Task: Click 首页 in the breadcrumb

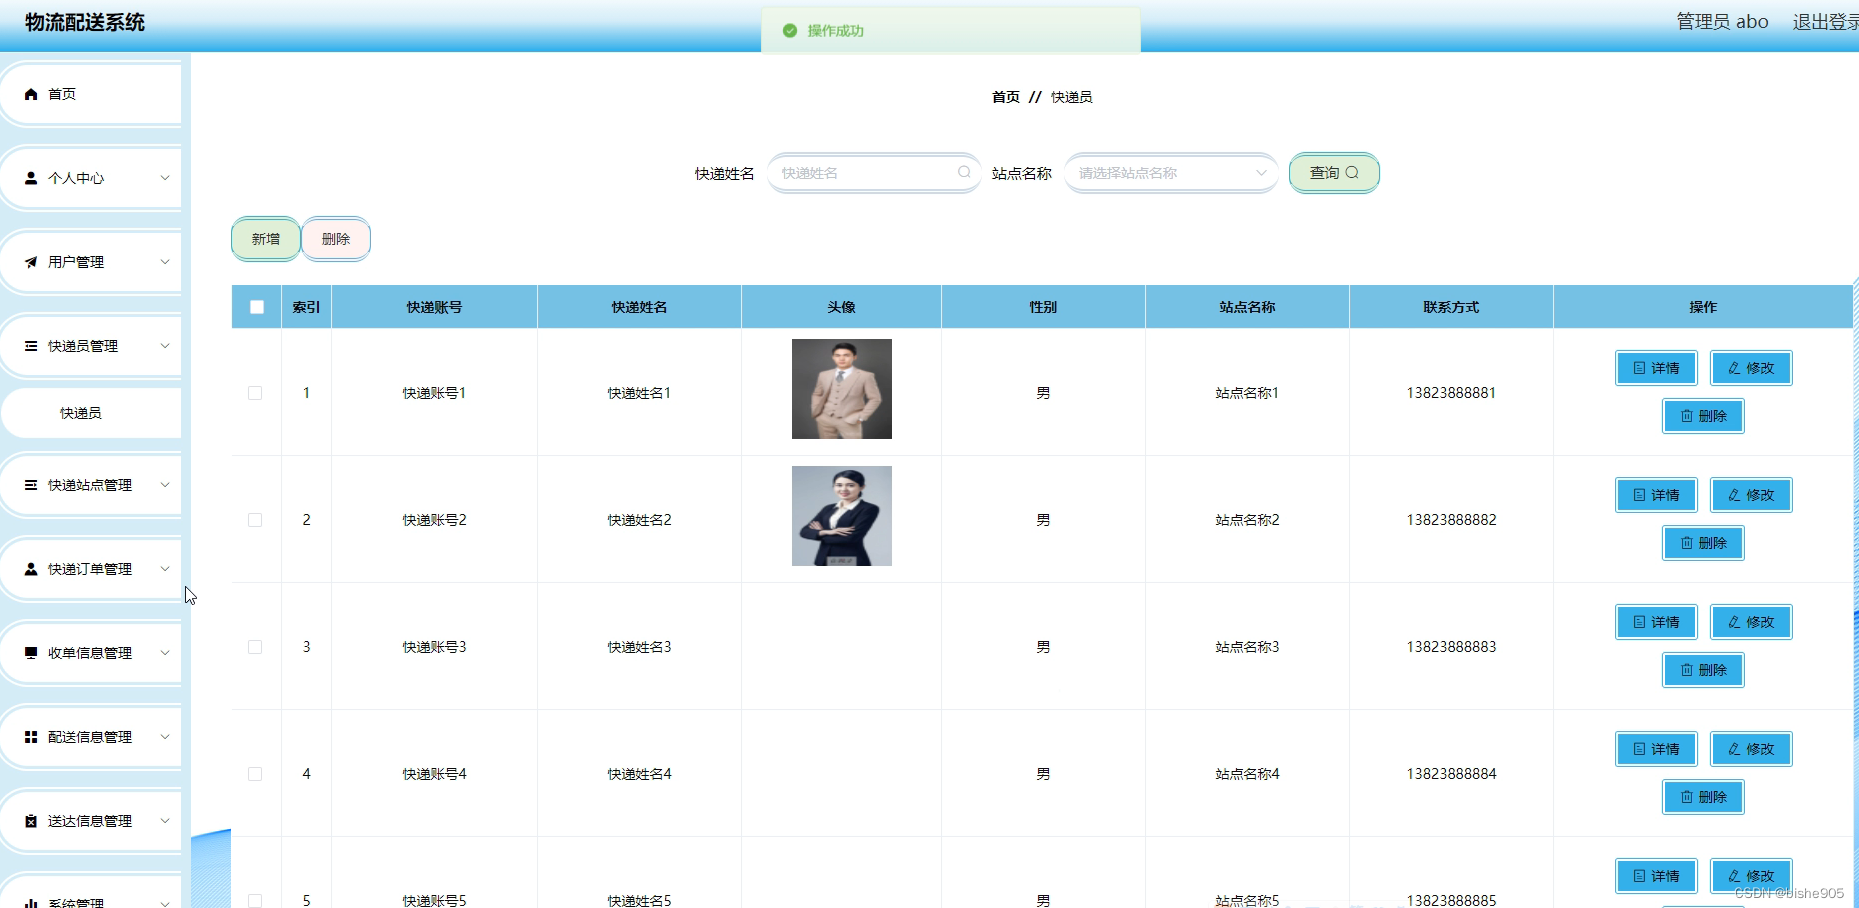Action: (1005, 96)
